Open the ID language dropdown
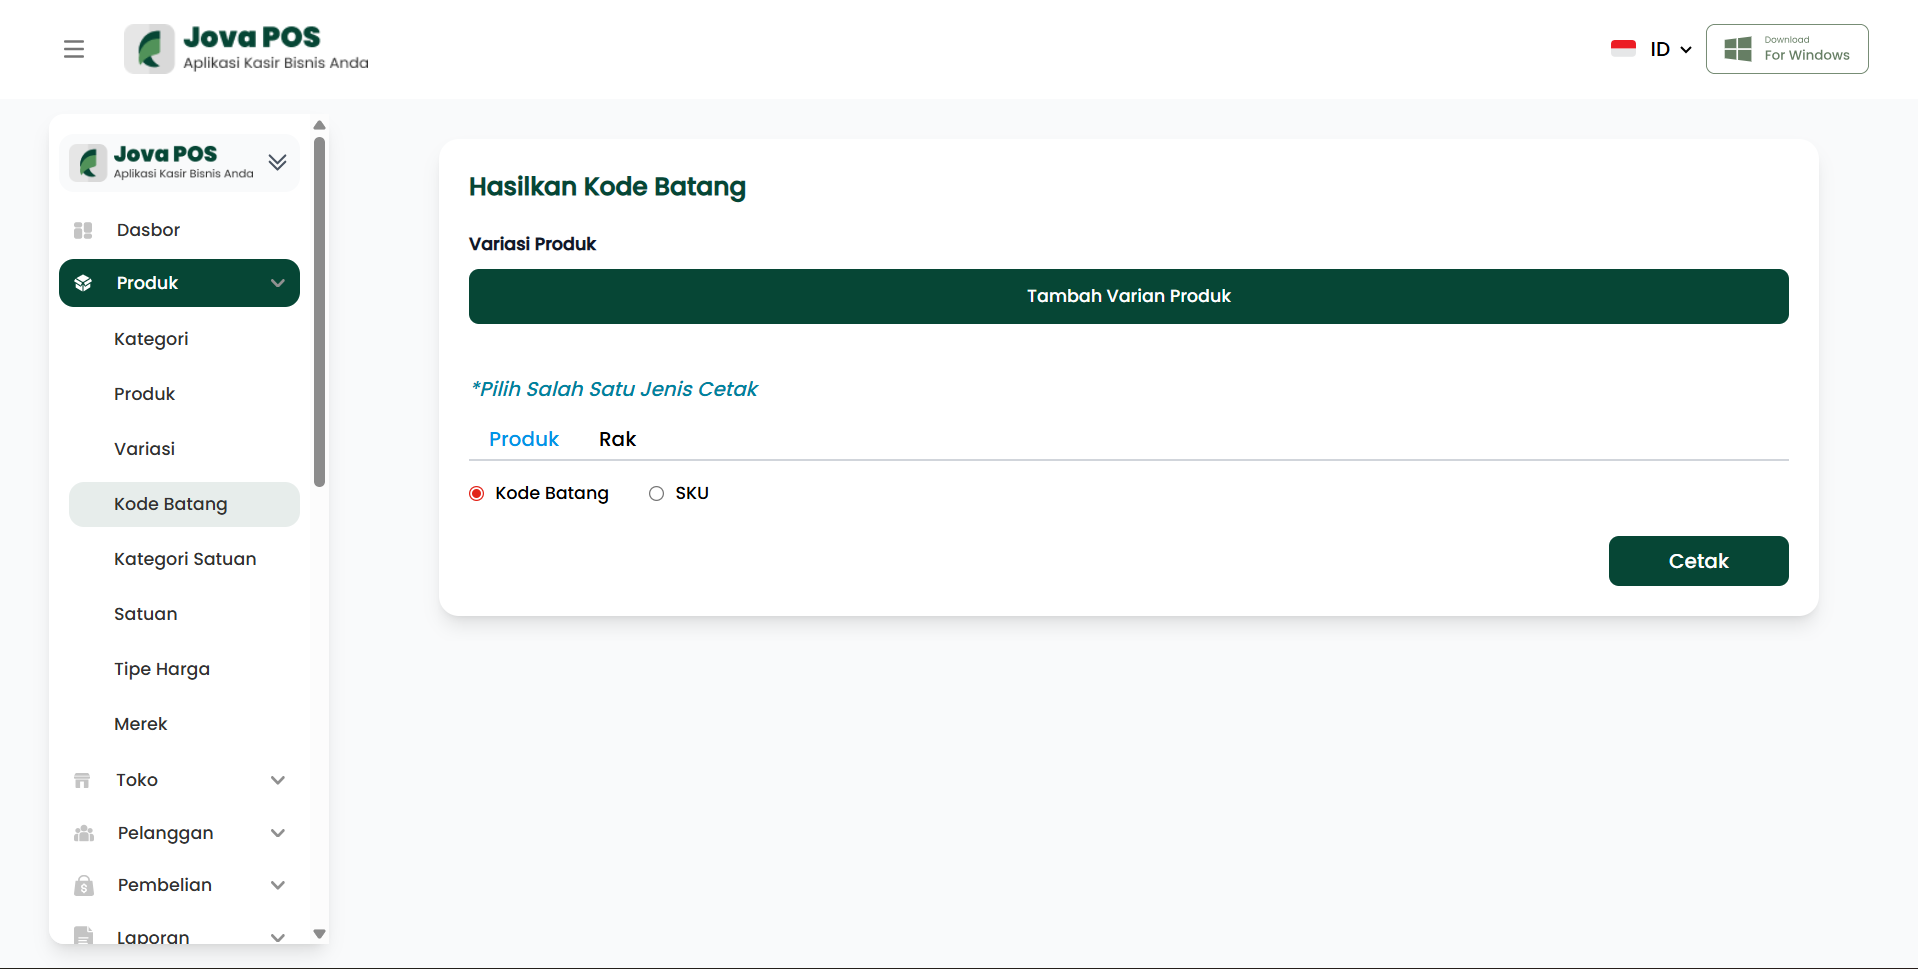Screen dimensions: 1918x969 click(x=1670, y=49)
